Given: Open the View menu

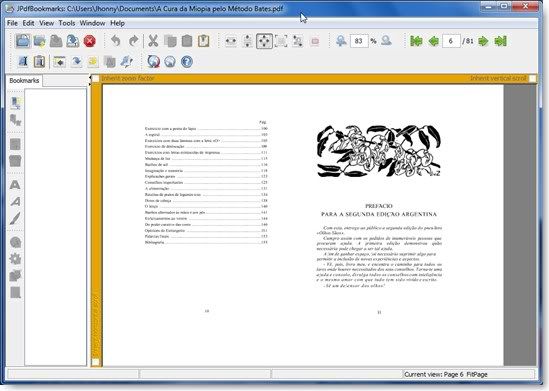Looking at the screenshot, I should [x=47, y=23].
